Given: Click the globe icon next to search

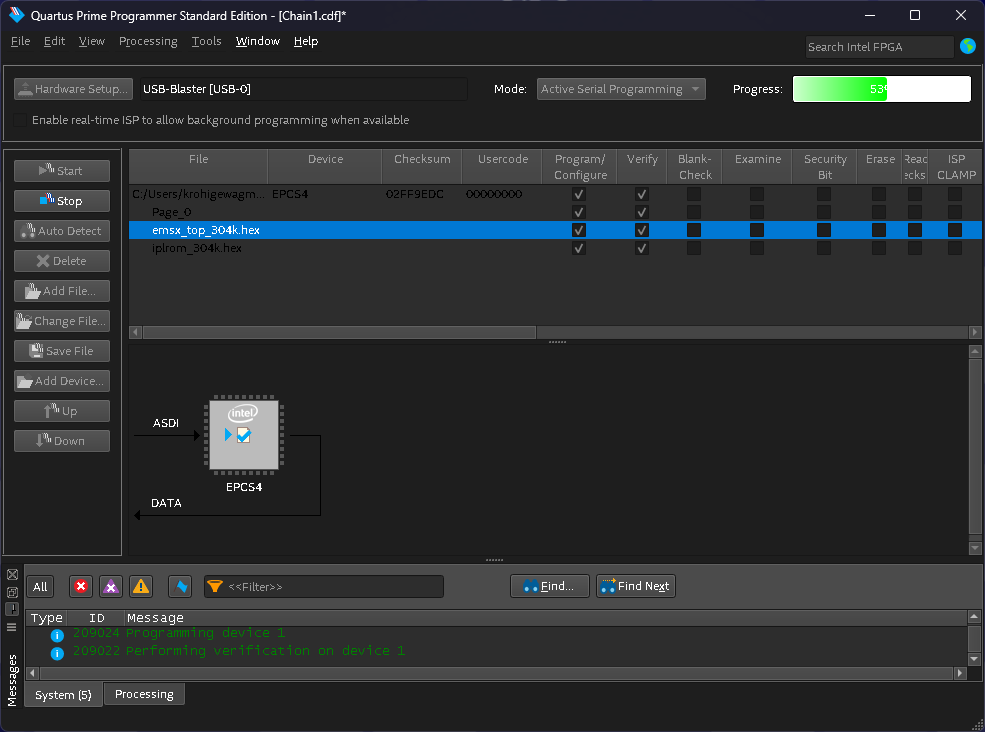Looking at the screenshot, I should [967, 46].
